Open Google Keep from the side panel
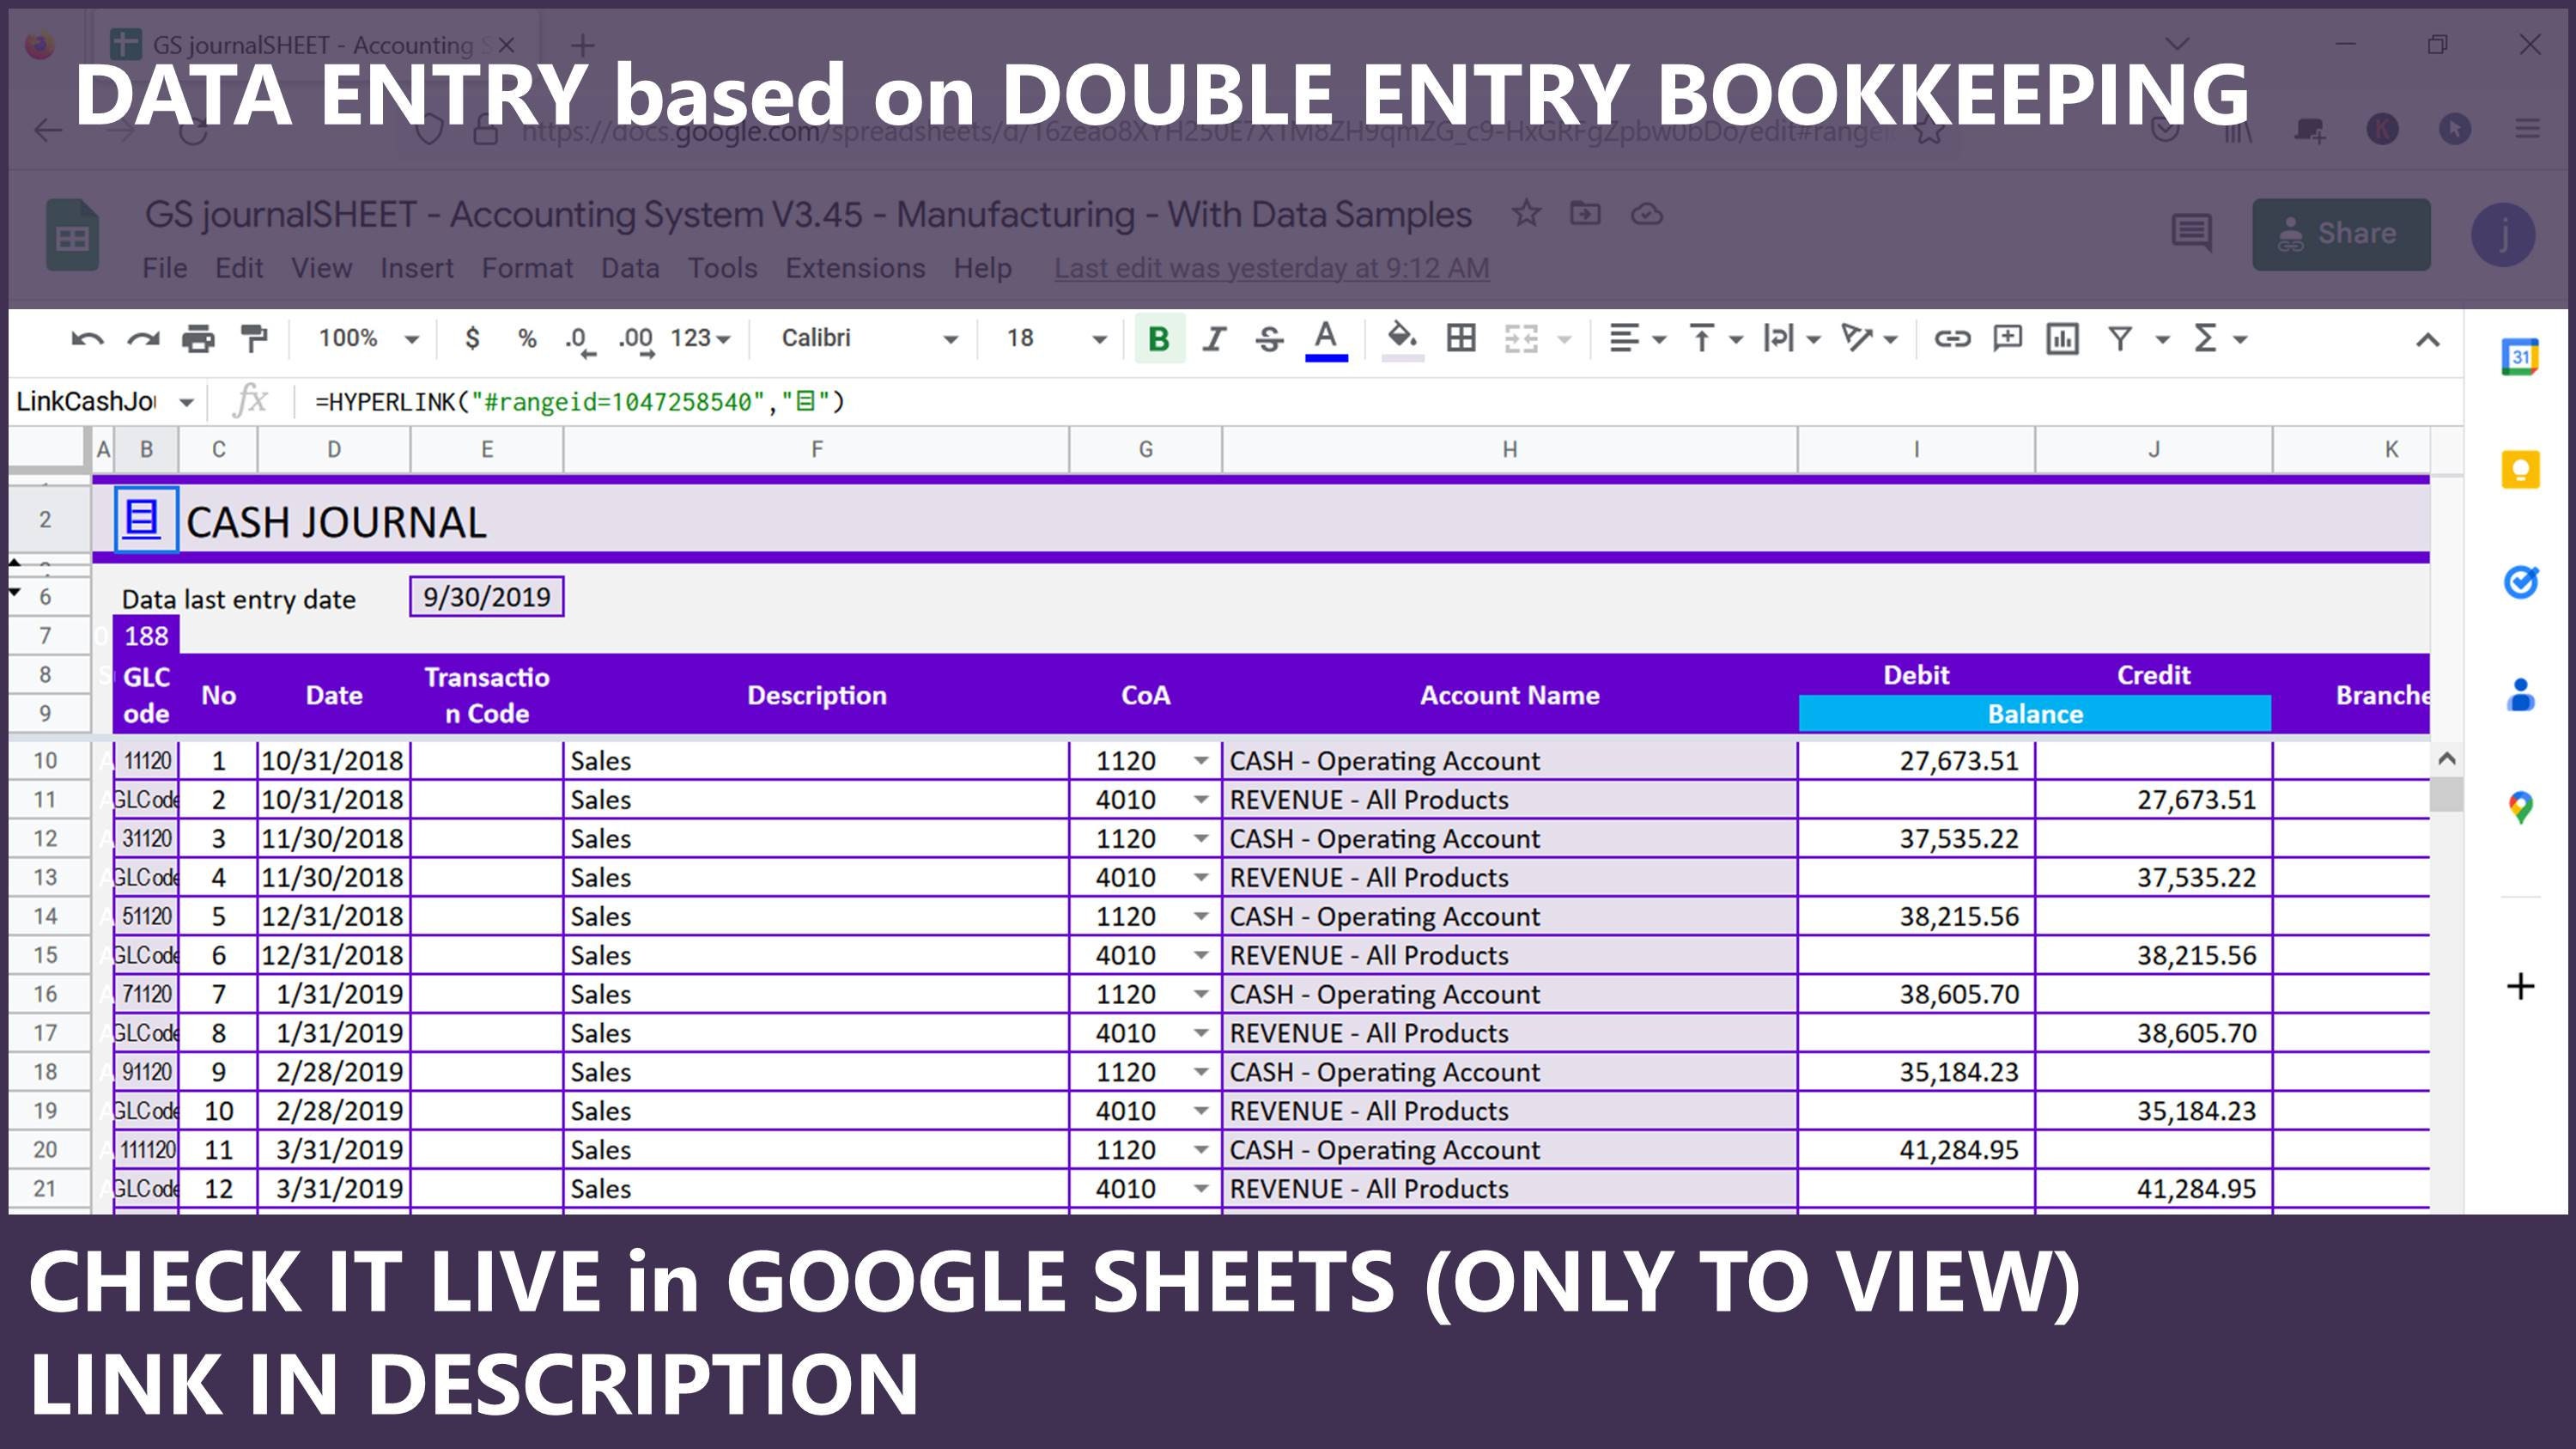This screenshot has height=1449, width=2576. click(2520, 470)
